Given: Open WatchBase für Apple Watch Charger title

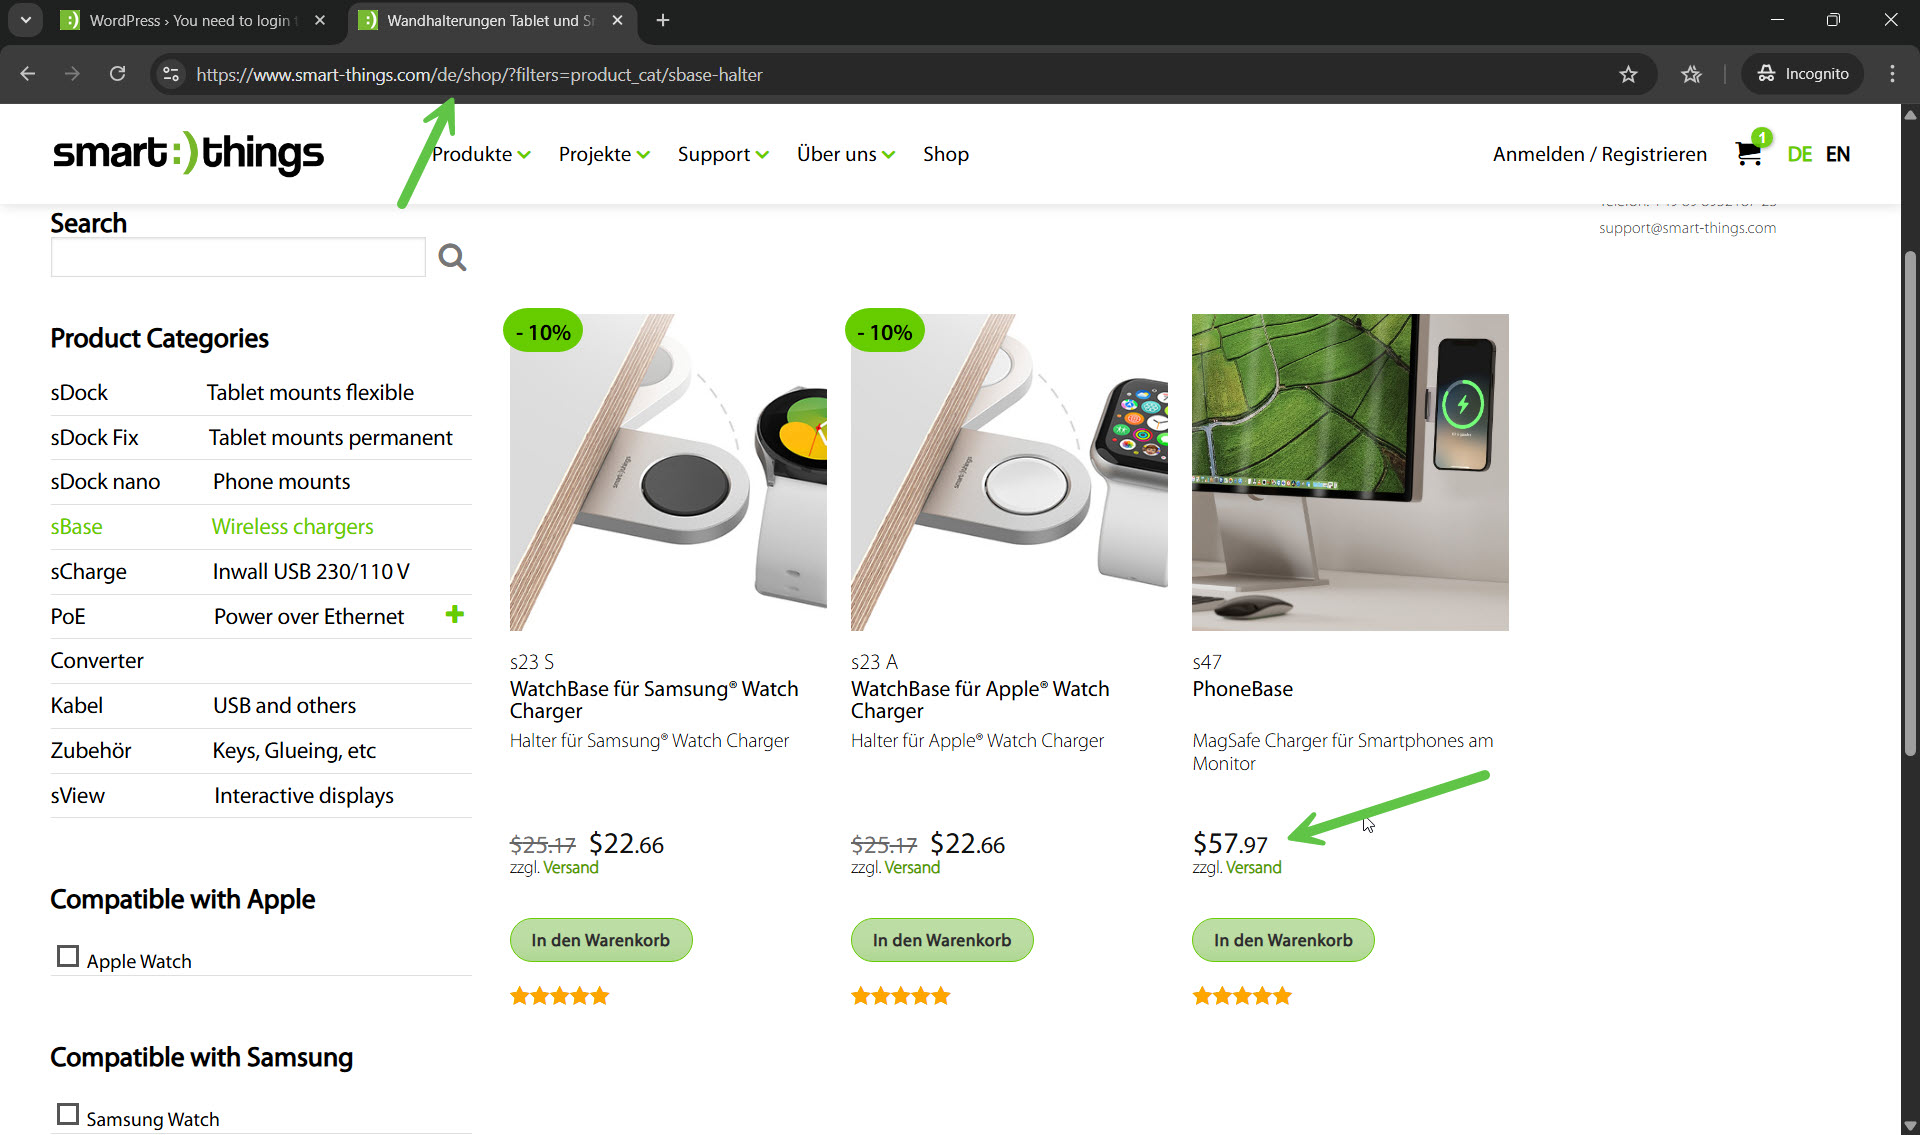Looking at the screenshot, I should coord(980,699).
